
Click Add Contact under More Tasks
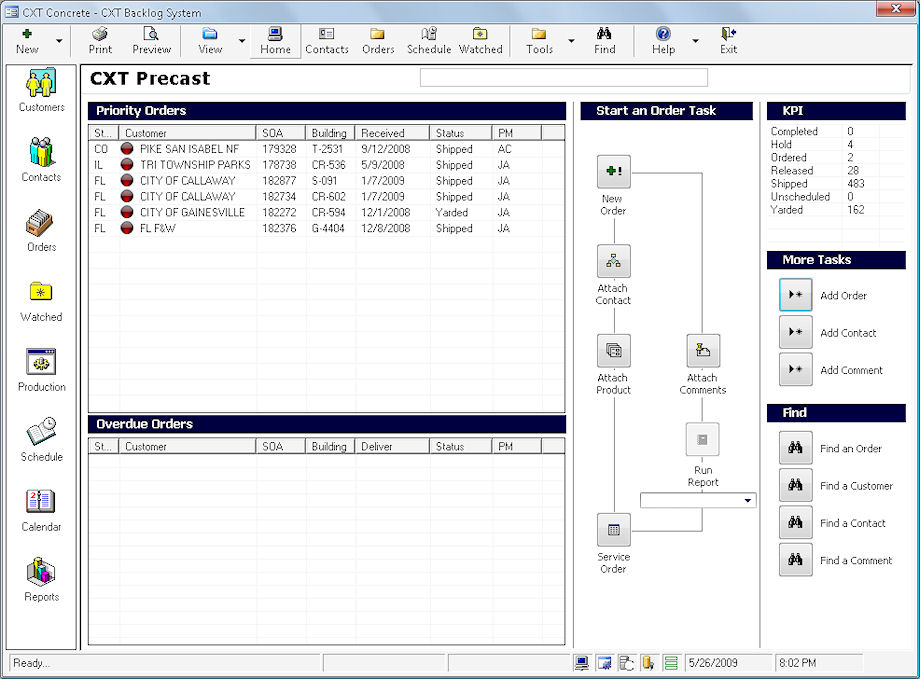tap(796, 332)
